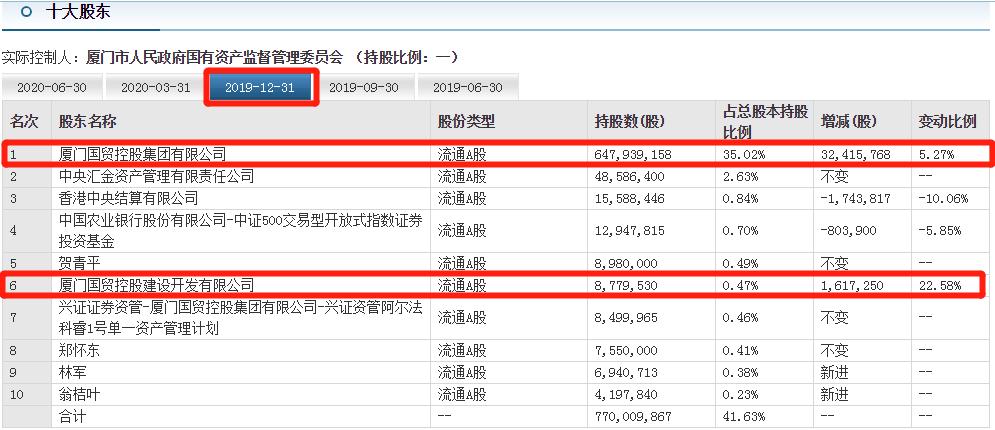Click the 变动比例 column header
Image resolution: width=995 pixels, height=430 pixels.
947,122
